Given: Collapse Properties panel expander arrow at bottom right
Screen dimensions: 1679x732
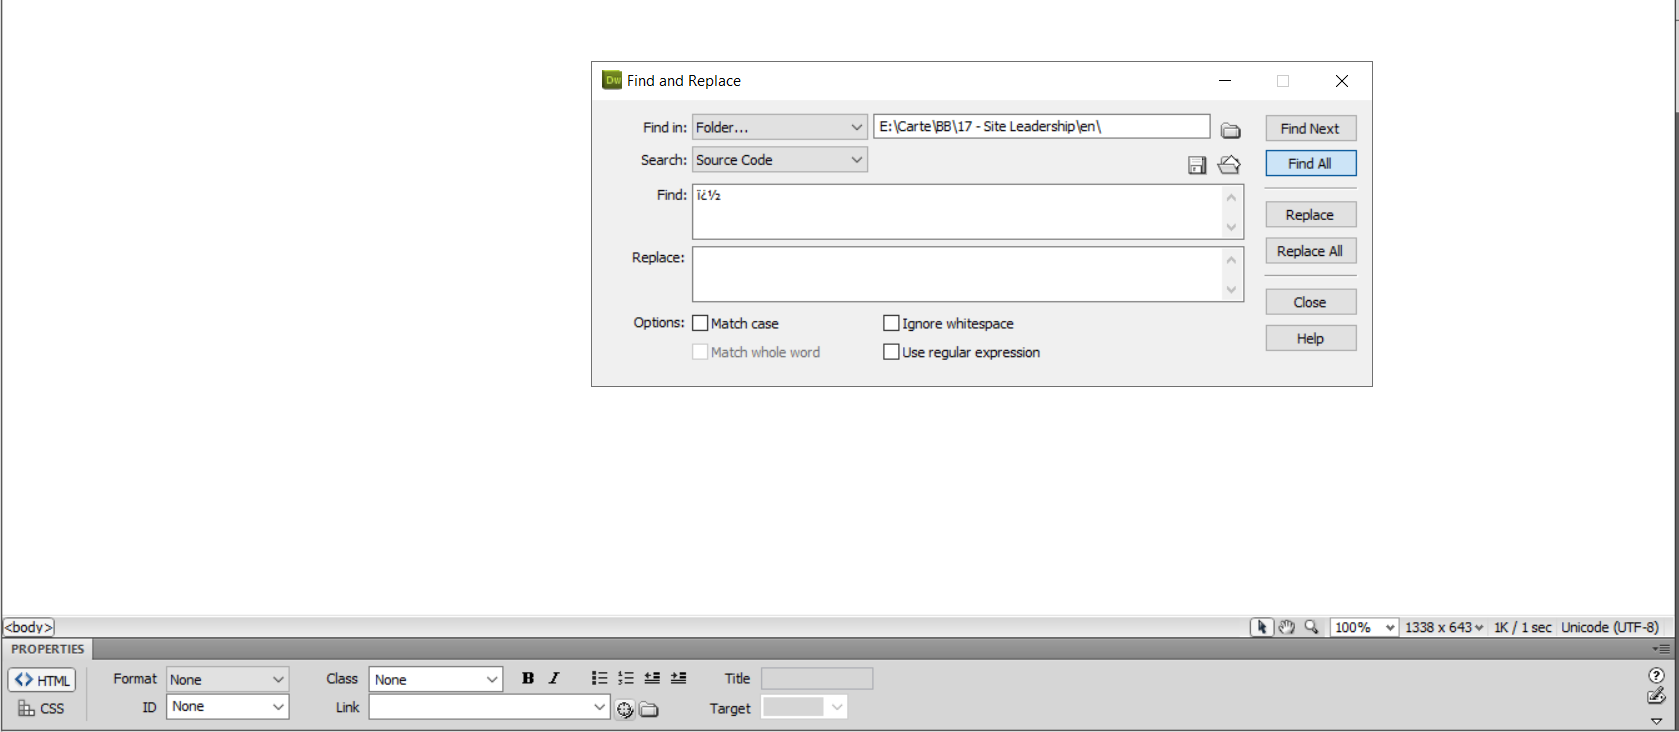Looking at the screenshot, I should click(1656, 721).
